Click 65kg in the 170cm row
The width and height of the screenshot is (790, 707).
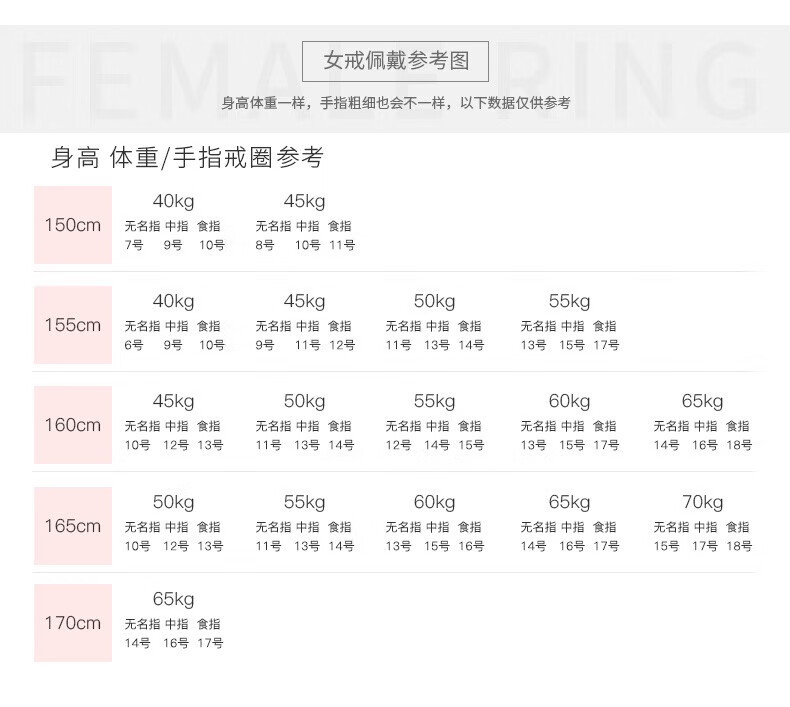pos(173,599)
